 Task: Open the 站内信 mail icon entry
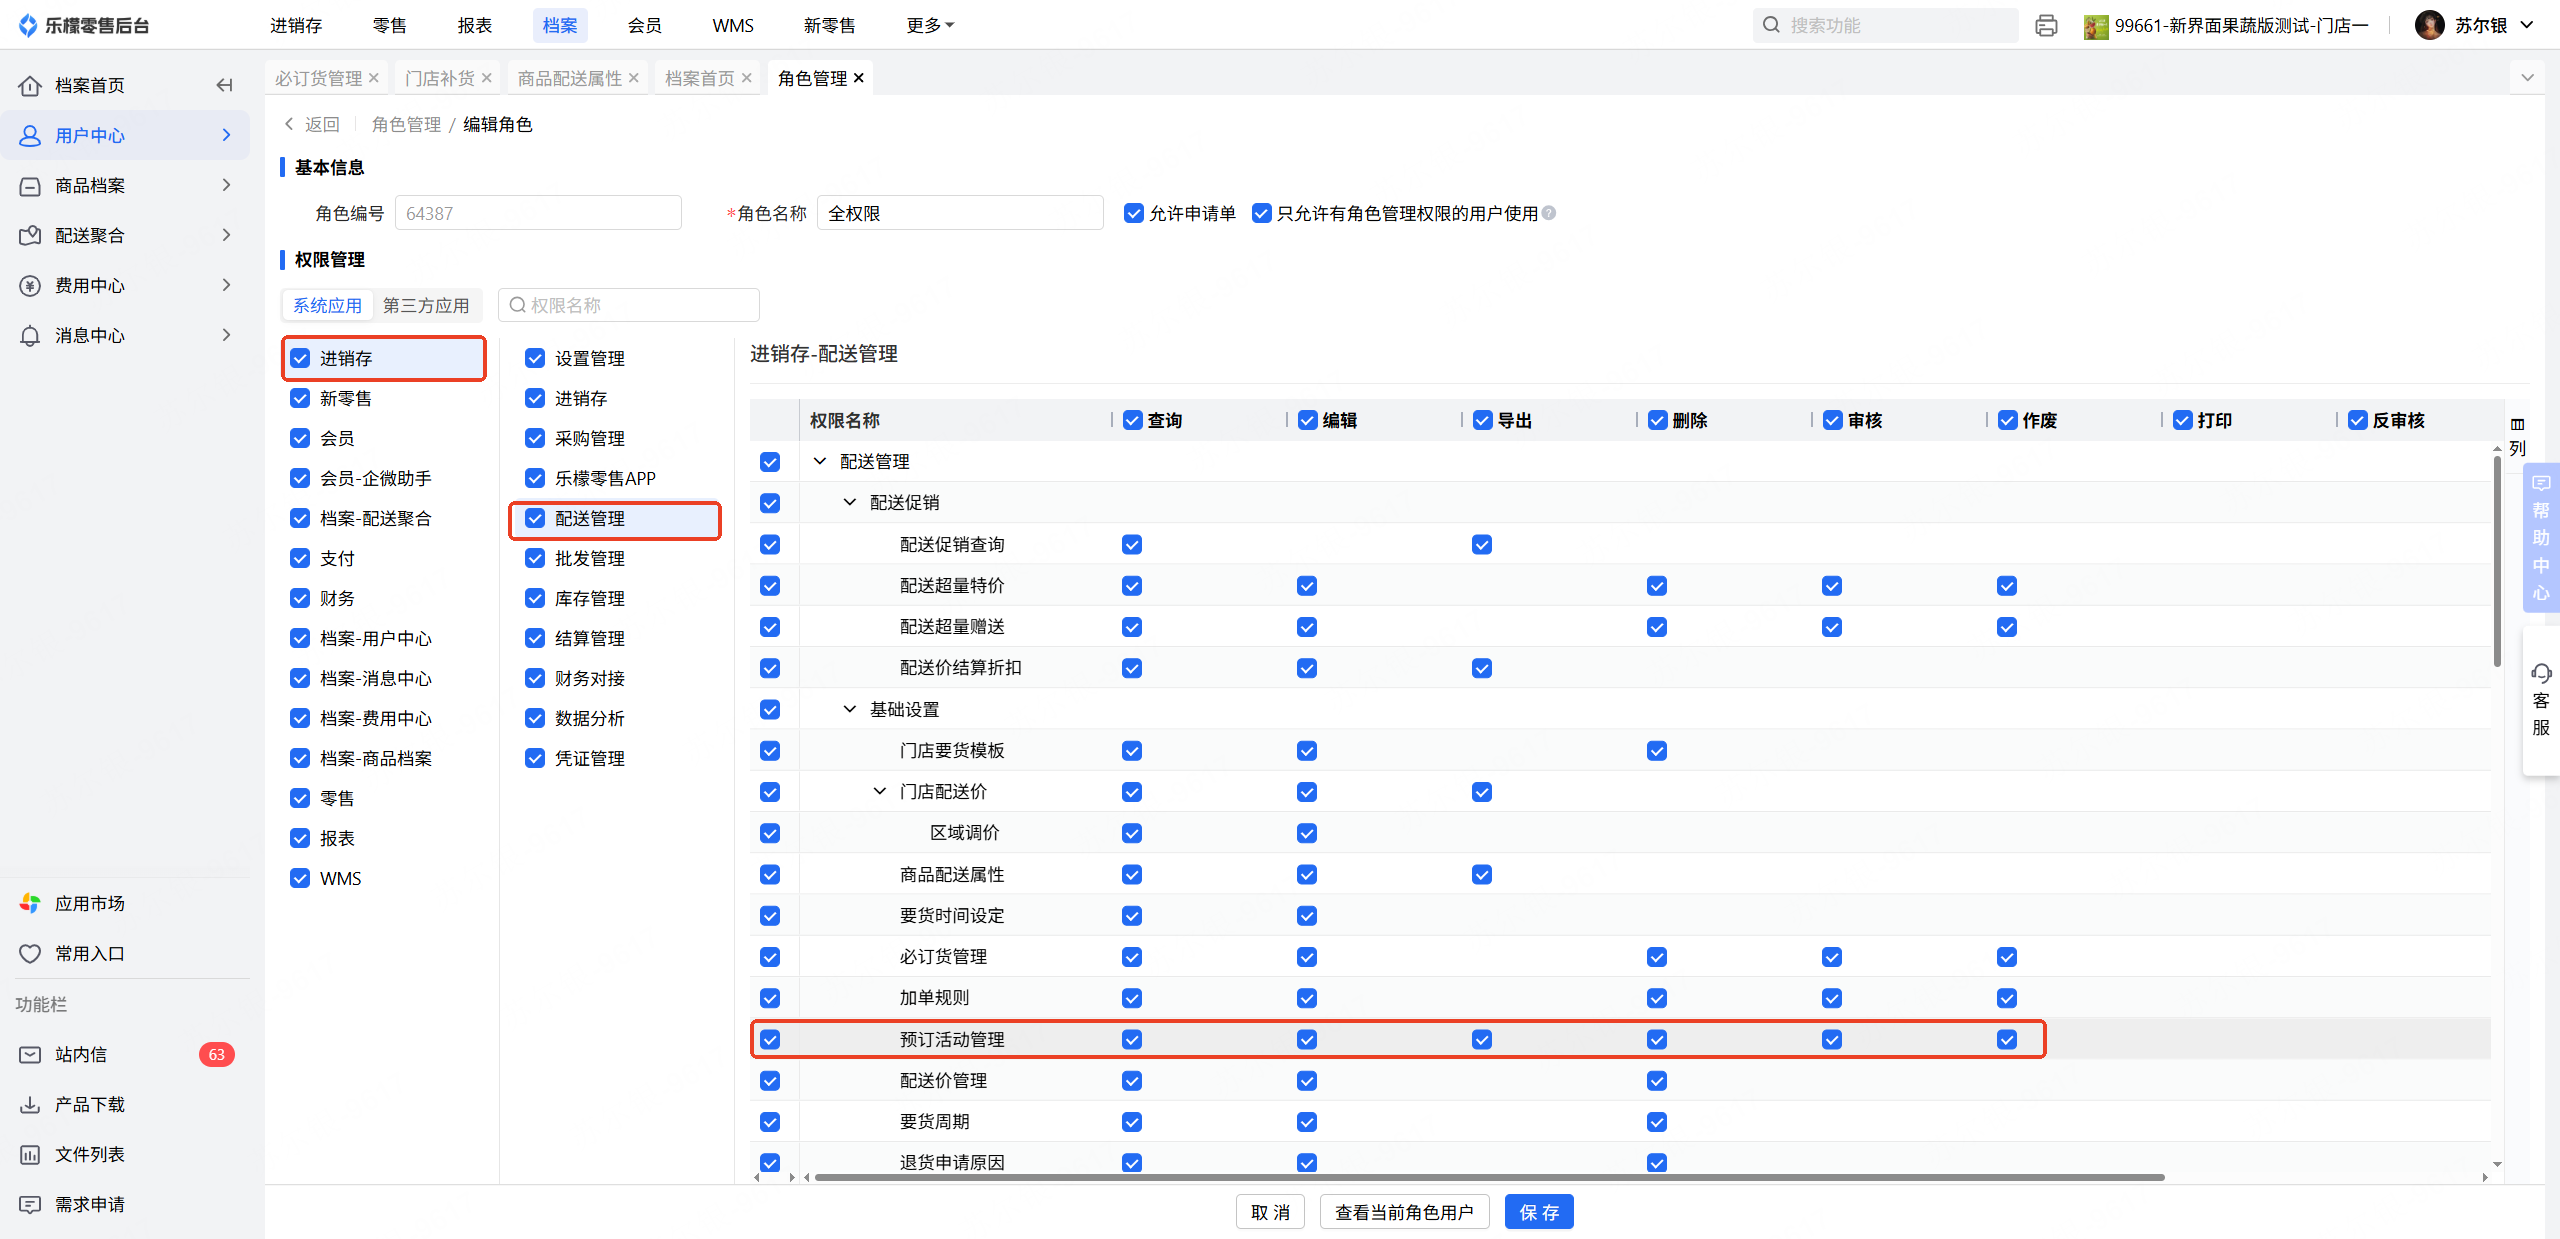point(31,1054)
